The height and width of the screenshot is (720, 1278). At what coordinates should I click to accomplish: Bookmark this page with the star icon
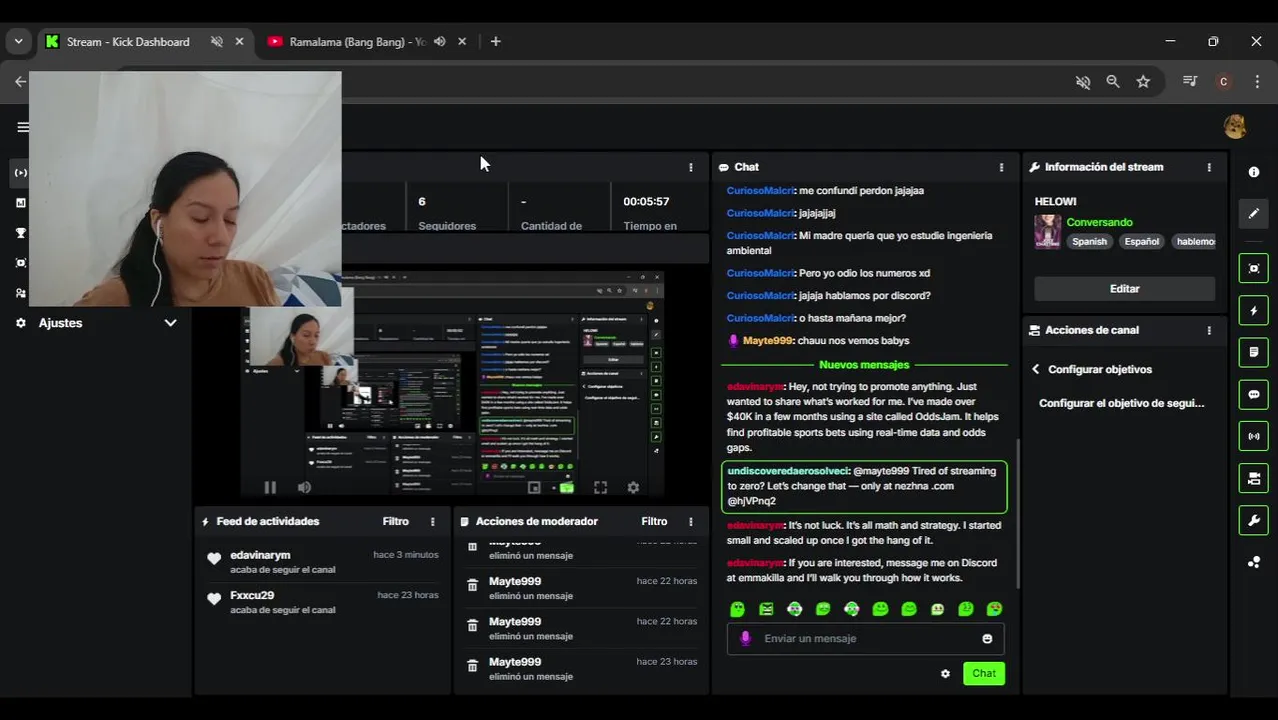1143,82
